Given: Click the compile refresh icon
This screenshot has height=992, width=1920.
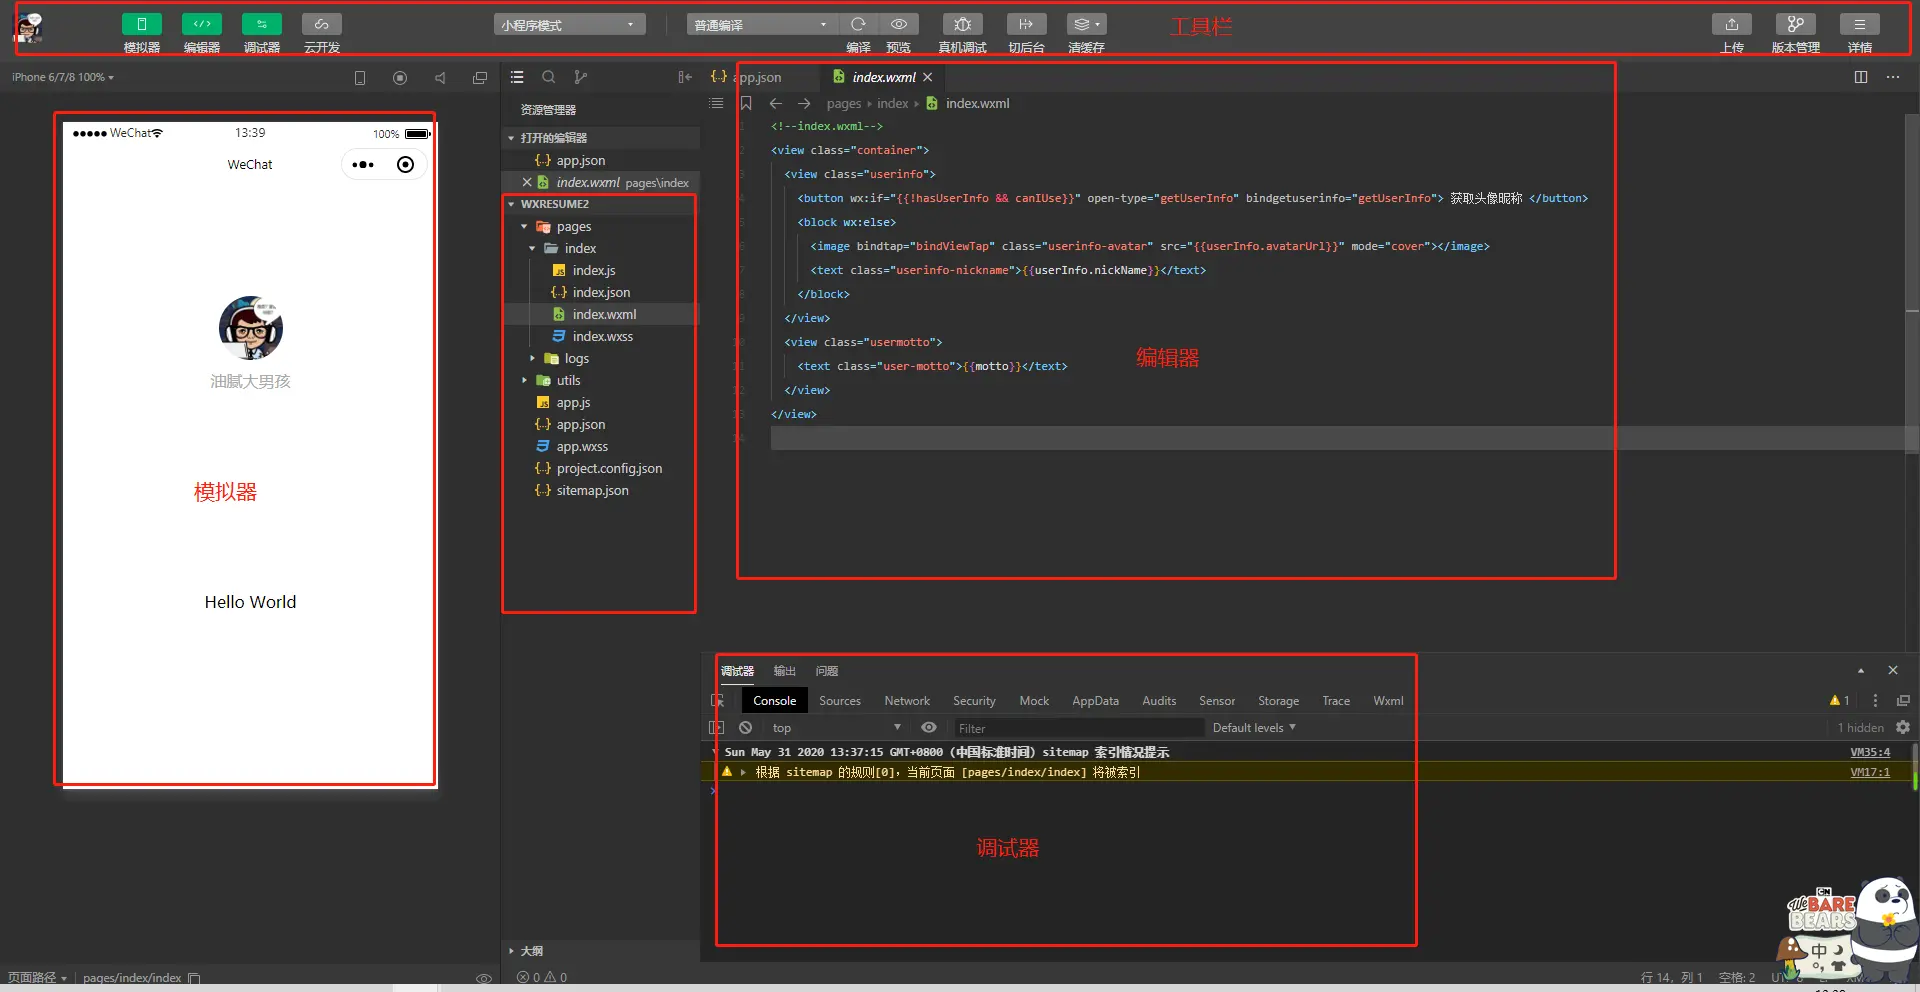Looking at the screenshot, I should [x=858, y=24].
